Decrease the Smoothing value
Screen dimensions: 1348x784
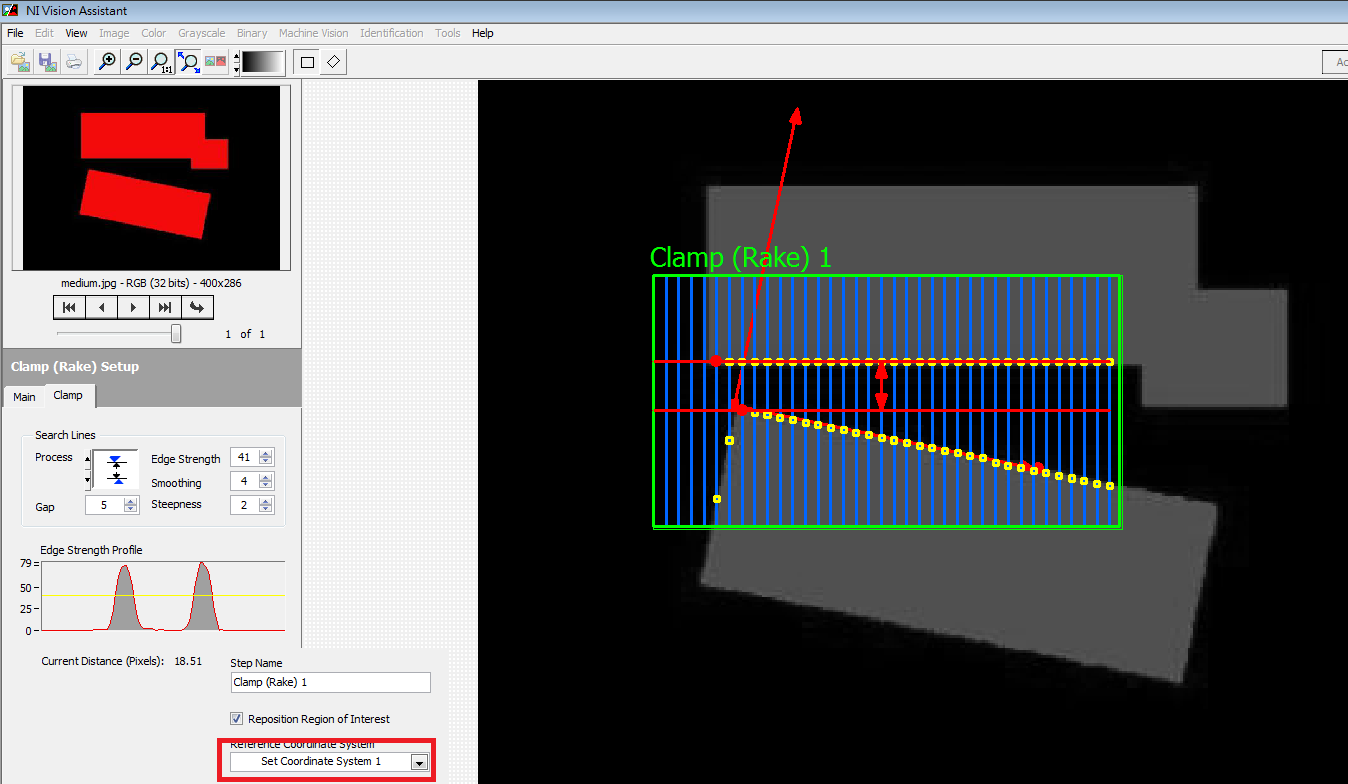[x=265, y=486]
